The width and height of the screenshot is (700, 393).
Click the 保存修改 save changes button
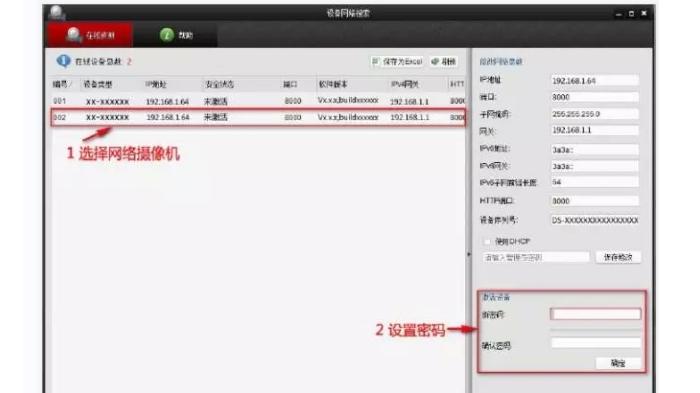[x=618, y=257]
